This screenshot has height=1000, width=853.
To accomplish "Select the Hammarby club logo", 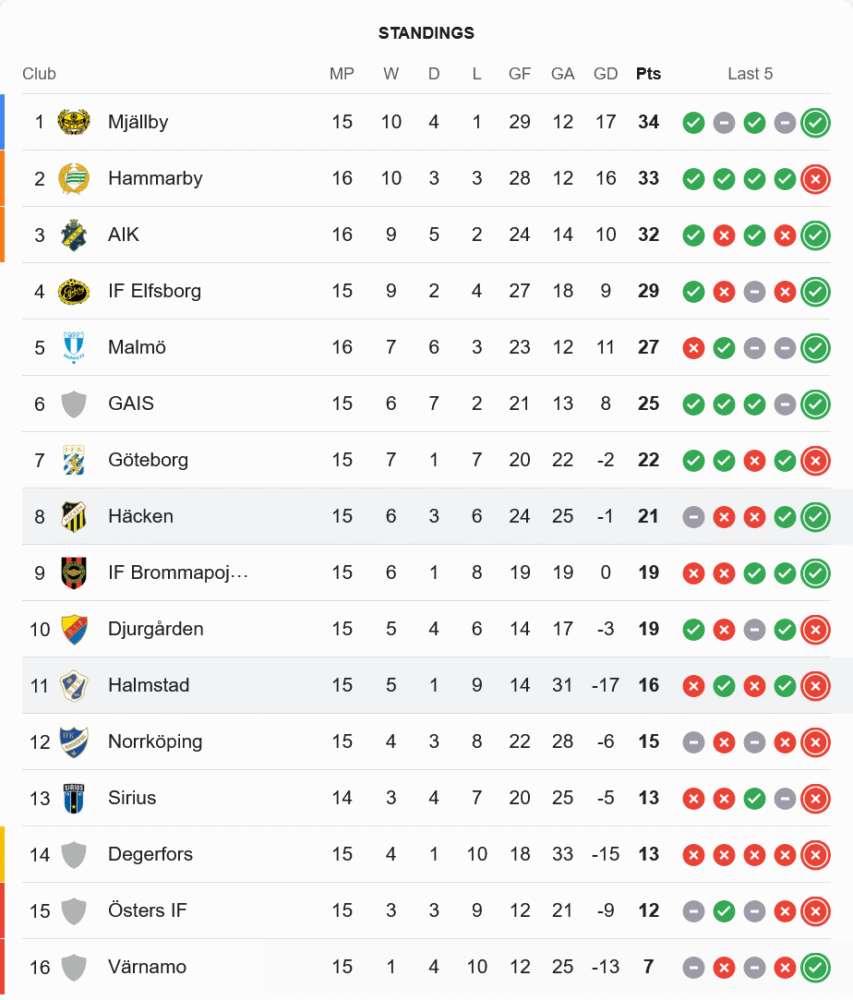I will (x=73, y=179).
